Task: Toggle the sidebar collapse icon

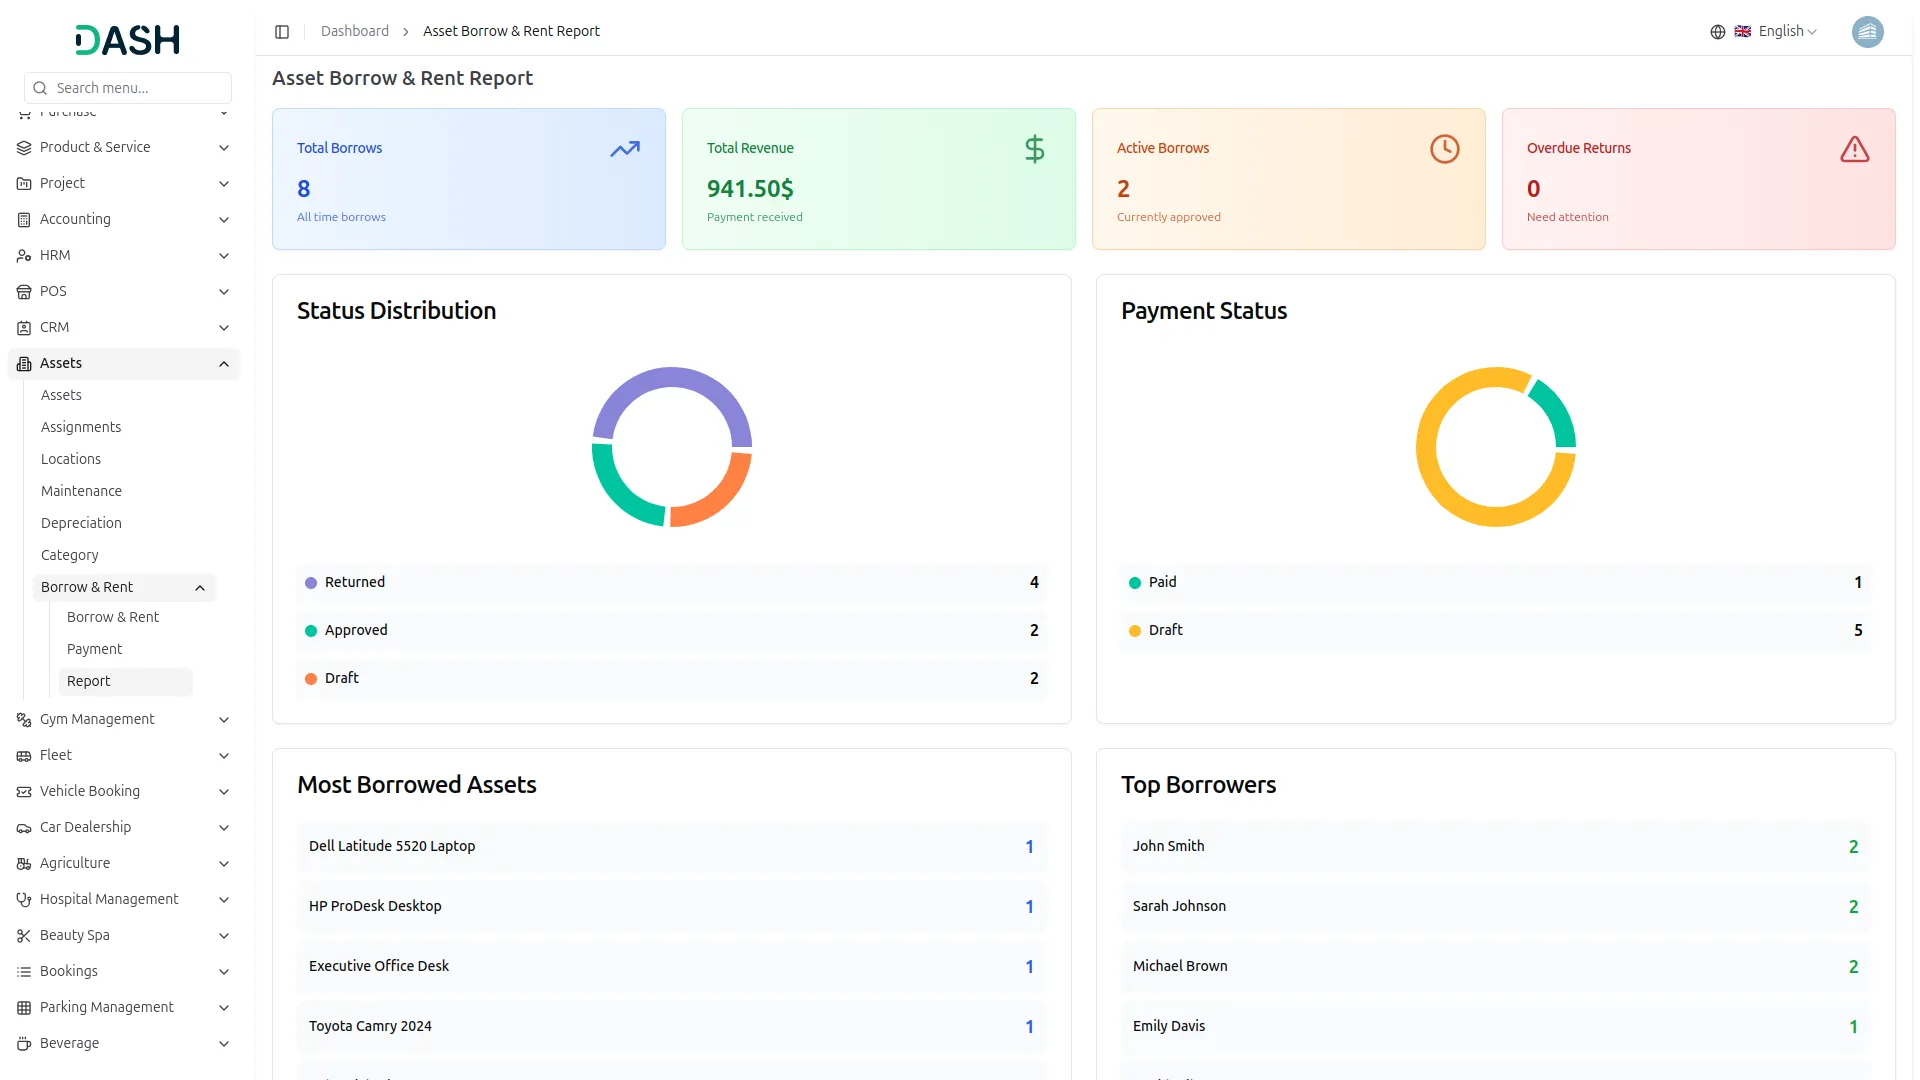Action: point(282,32)
